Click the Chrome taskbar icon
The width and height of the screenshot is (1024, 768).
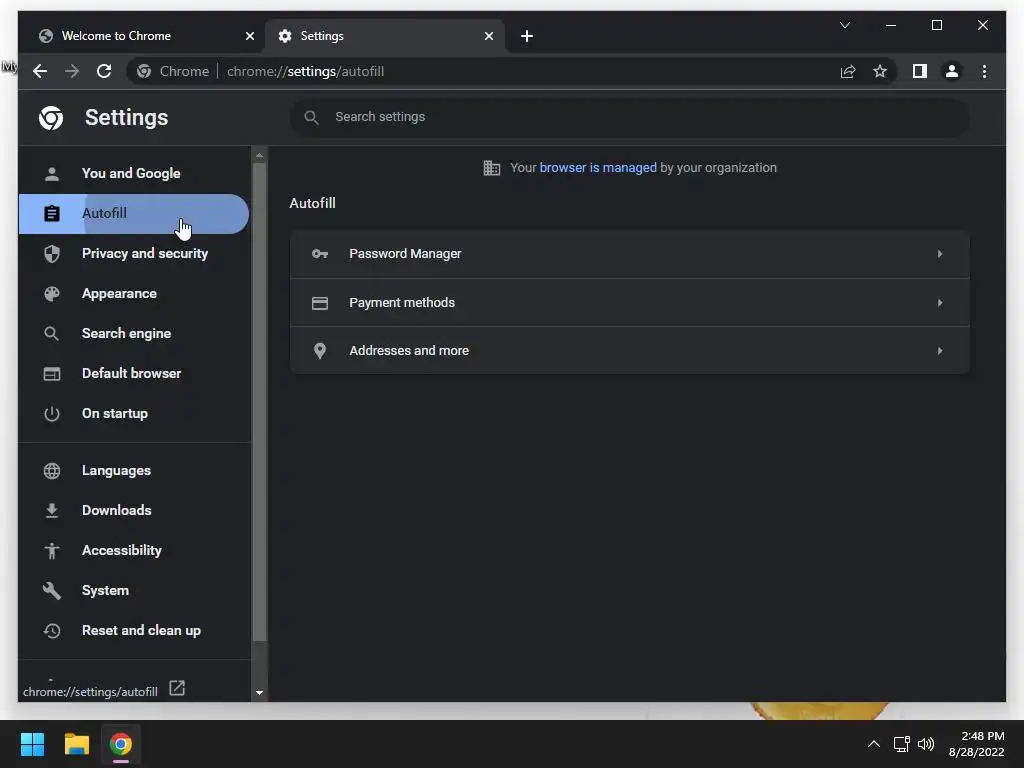point(121,744)
